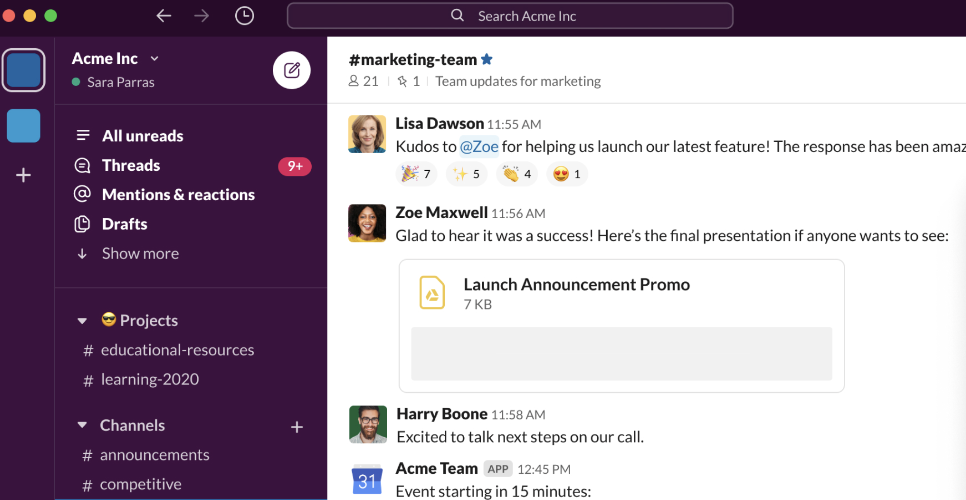
Task: Switch to the light blue workspace
Action: click(23, 126)
